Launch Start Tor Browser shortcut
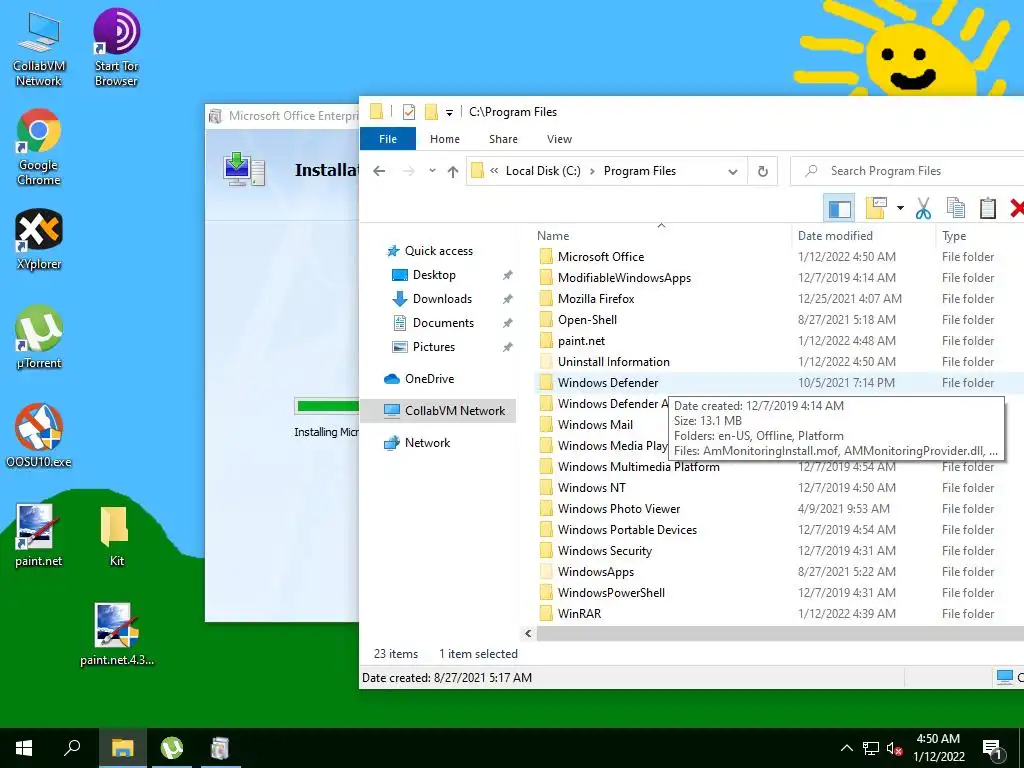The height and width of the screenshot is (768, 1024). click(116, 50)
